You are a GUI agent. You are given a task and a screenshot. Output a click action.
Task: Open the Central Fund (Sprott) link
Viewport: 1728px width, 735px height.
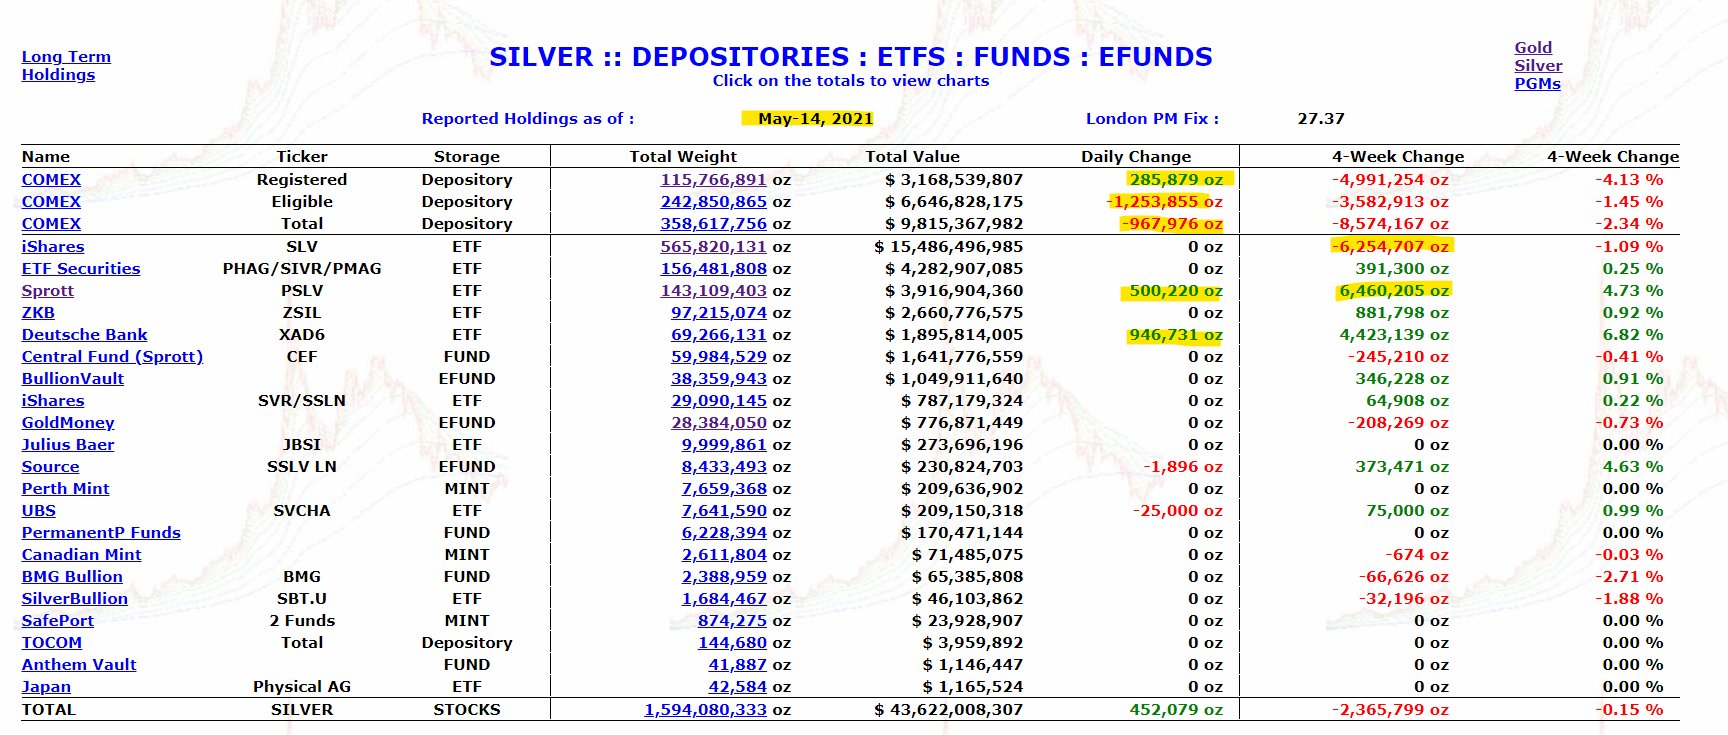[x=112, y=356]
